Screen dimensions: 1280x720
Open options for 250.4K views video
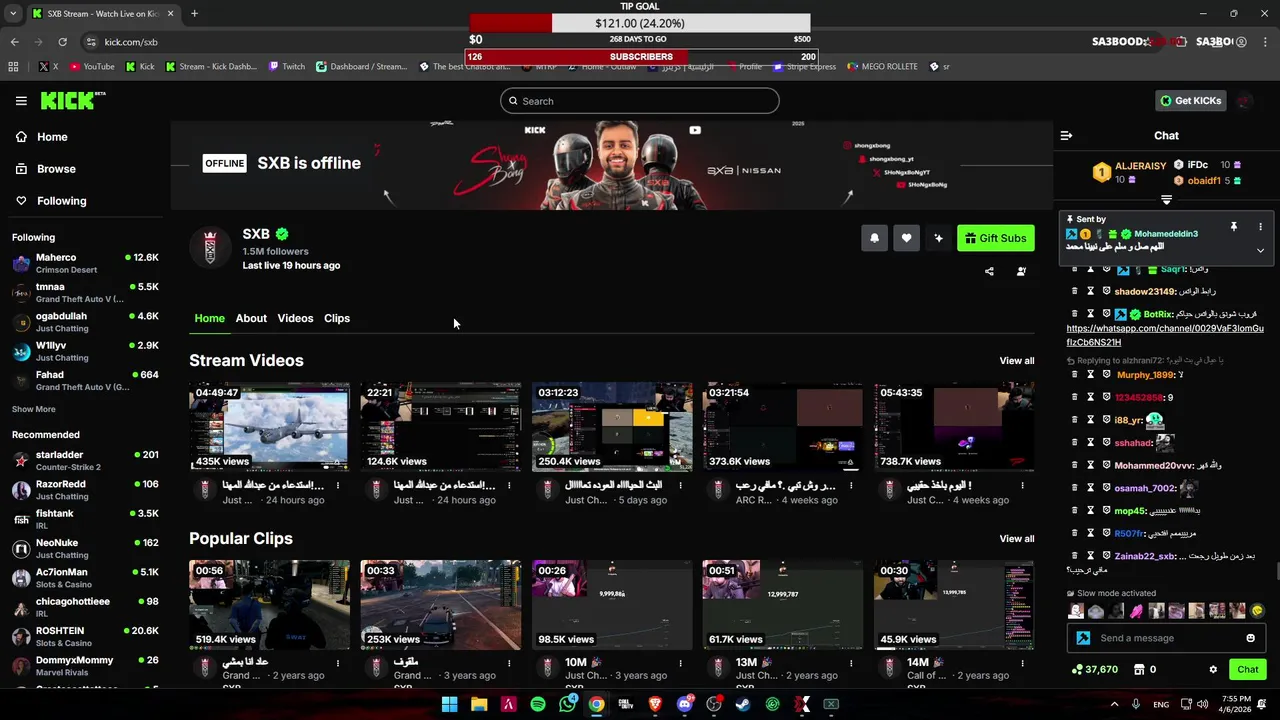coord(680,486)
